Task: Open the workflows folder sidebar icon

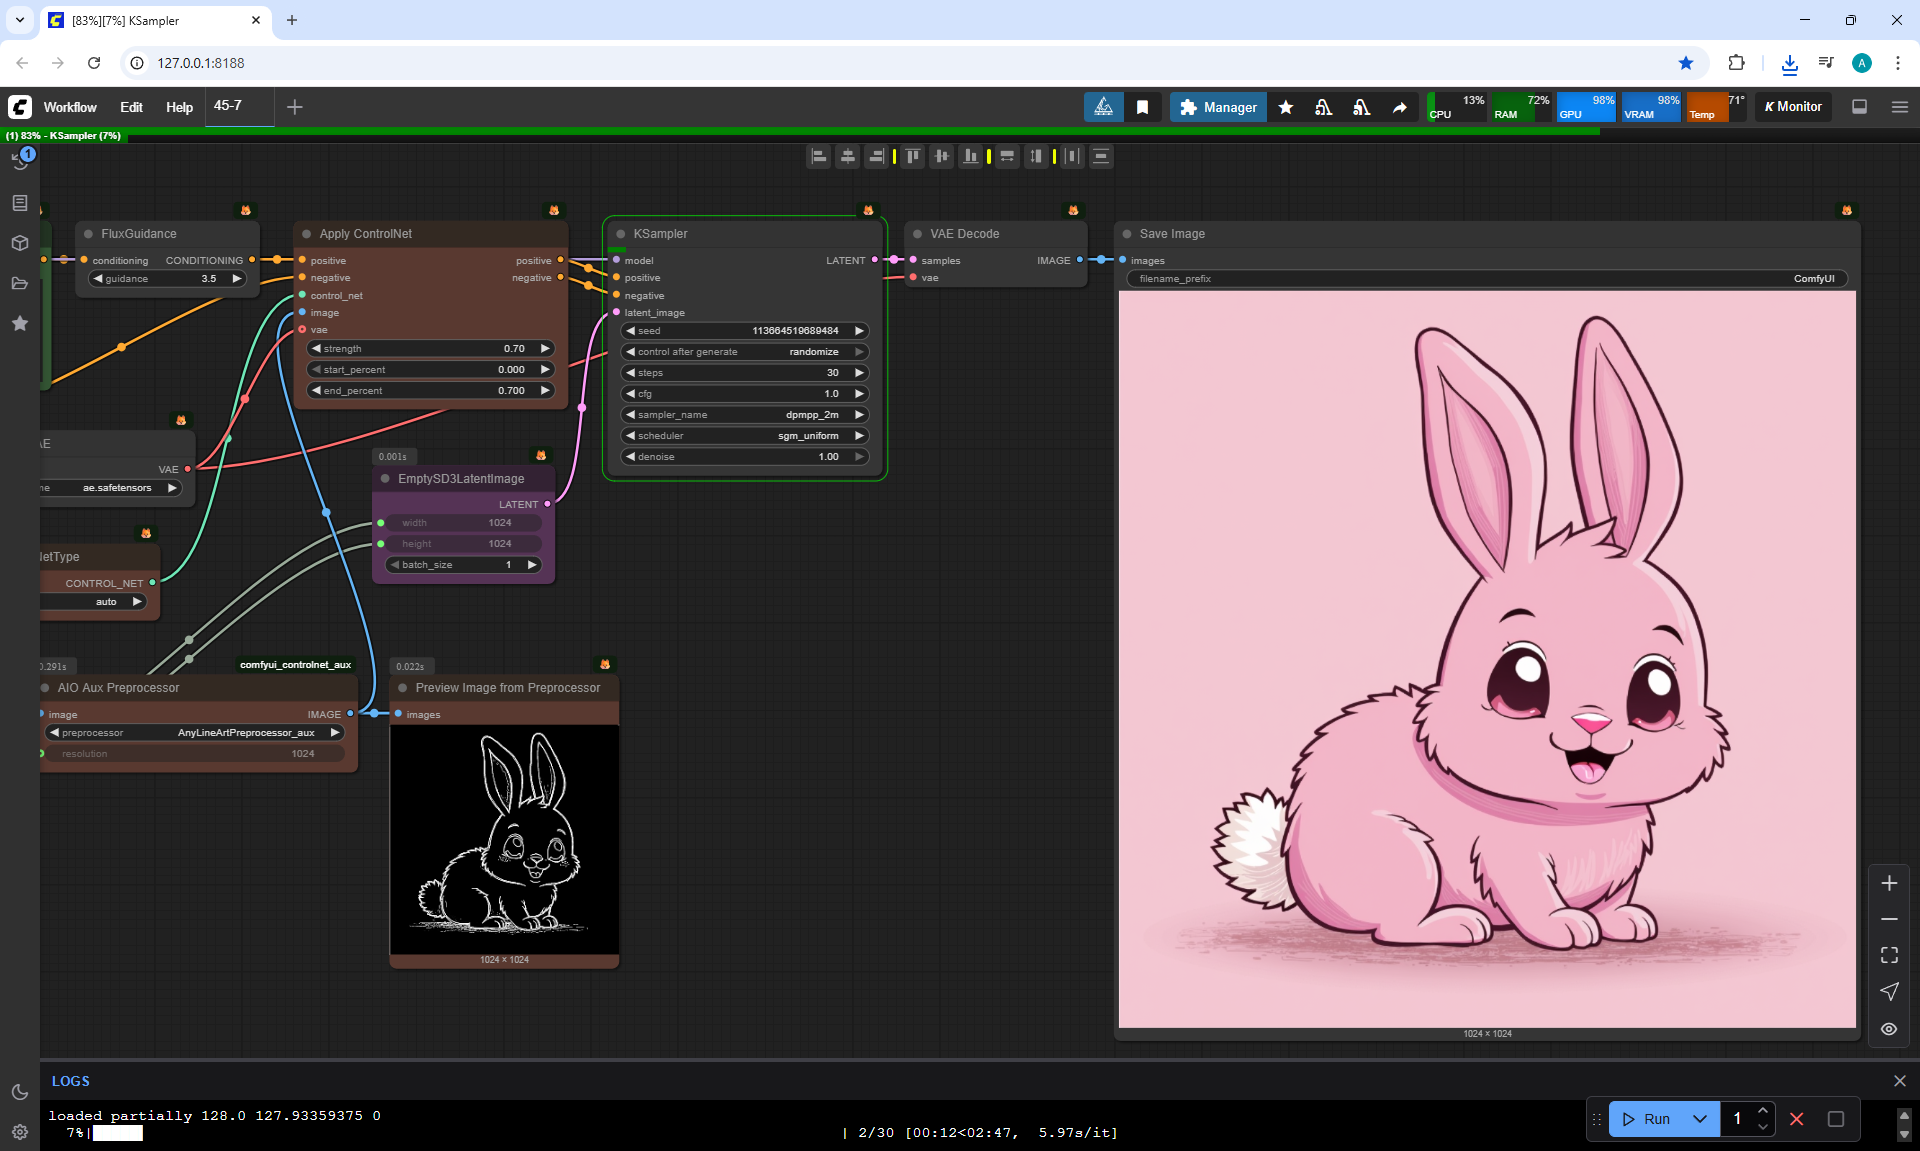Action: 20,283
